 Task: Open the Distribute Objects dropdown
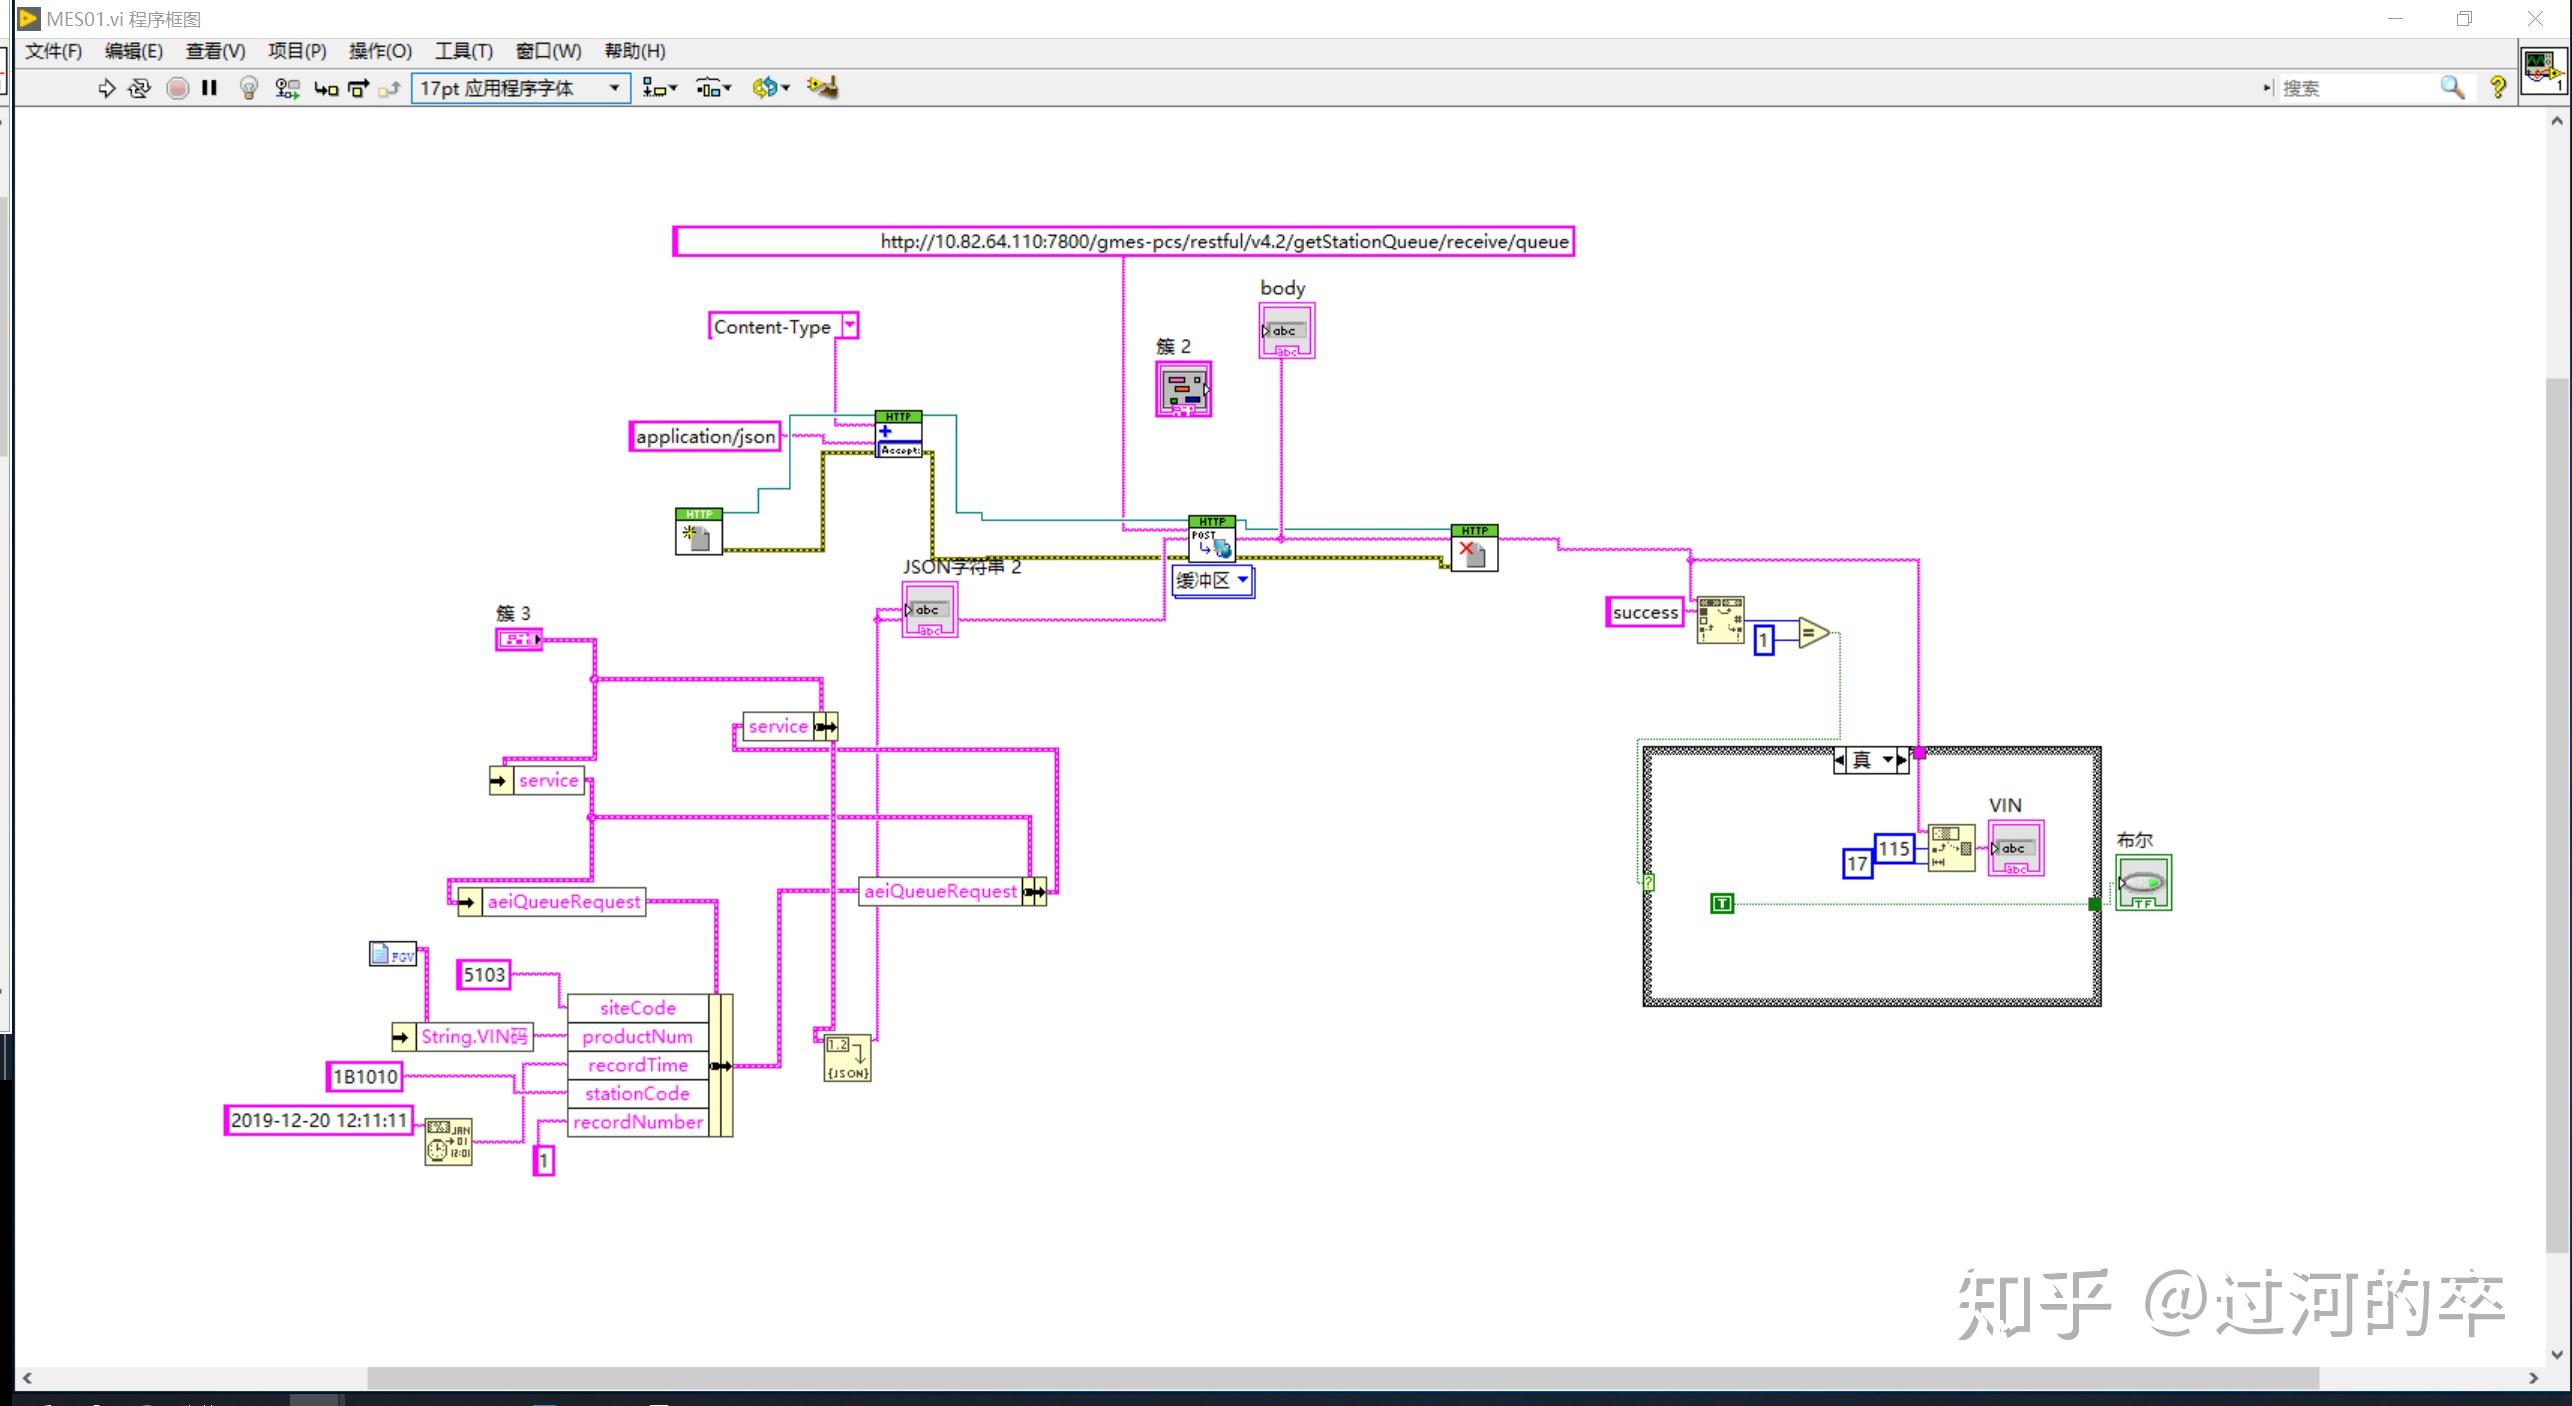713,88
